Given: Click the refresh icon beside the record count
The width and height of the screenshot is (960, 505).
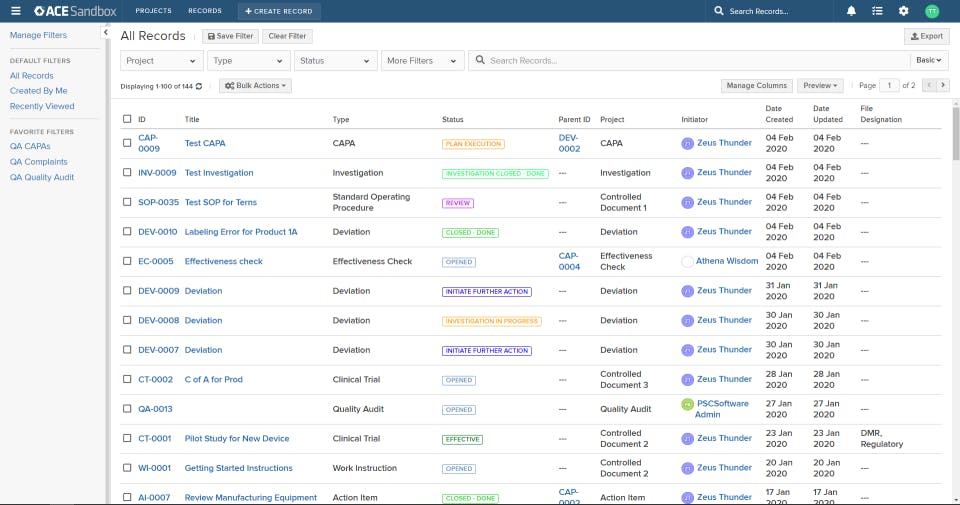Looking at the screenshot, I should pos(199,86).
